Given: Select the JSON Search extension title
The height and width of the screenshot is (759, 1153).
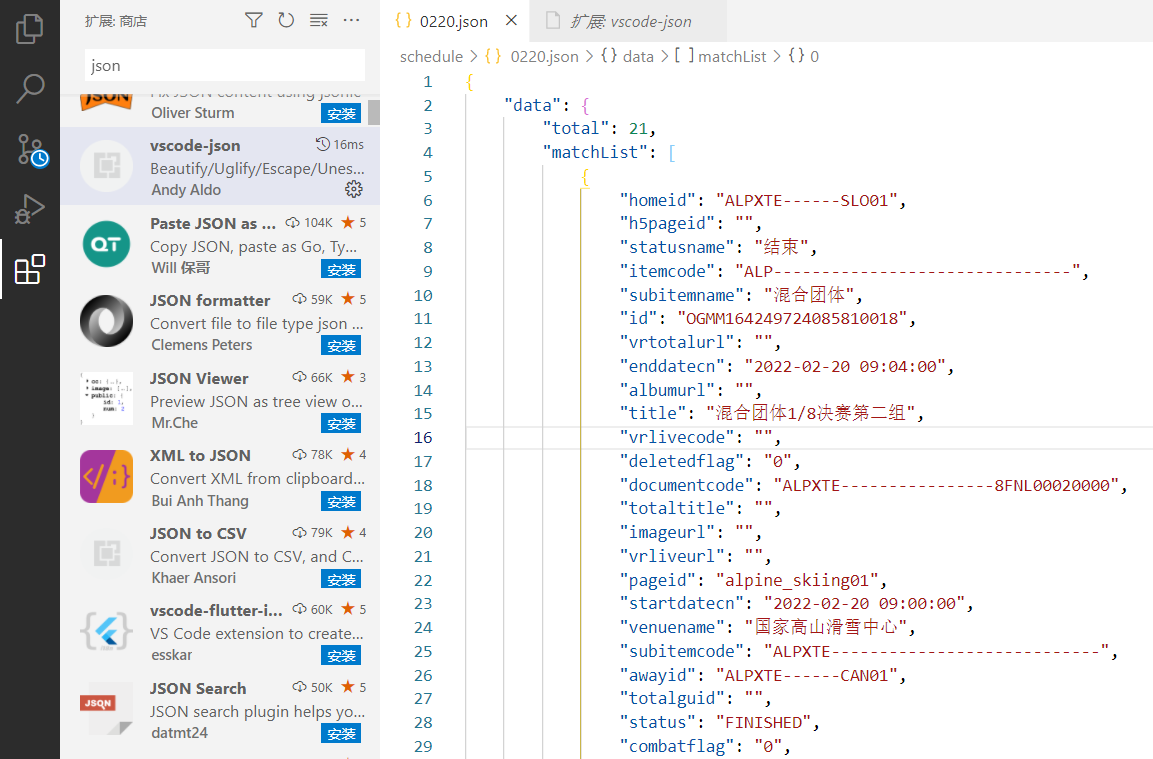Looking at the screenshot, I should [x=198, y=689].
